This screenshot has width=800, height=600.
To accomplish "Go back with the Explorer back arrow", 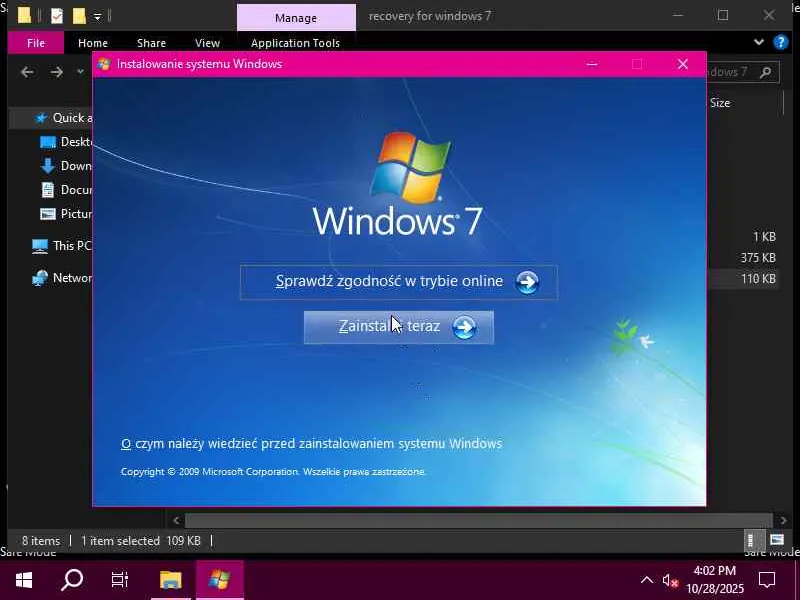I will pyautogui.click(x=27, y=72).
